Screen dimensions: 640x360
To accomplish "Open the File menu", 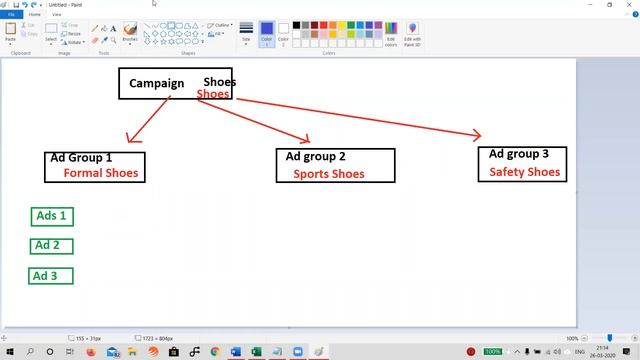I will click(11, 14).
